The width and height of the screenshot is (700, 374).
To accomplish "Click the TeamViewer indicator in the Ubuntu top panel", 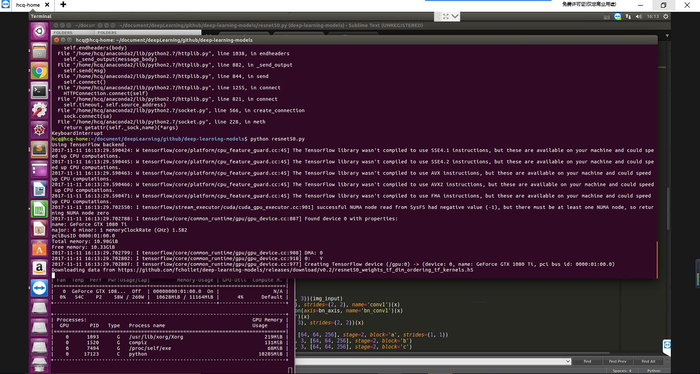I will click(617, 17).
